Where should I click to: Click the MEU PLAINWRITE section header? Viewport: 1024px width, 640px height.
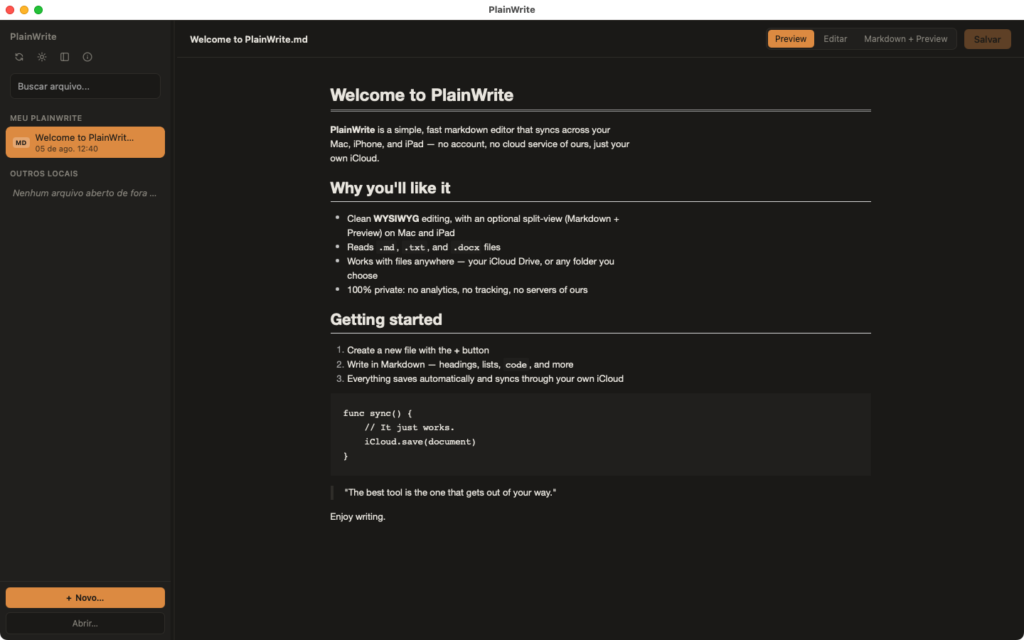(x=46, y=118)
